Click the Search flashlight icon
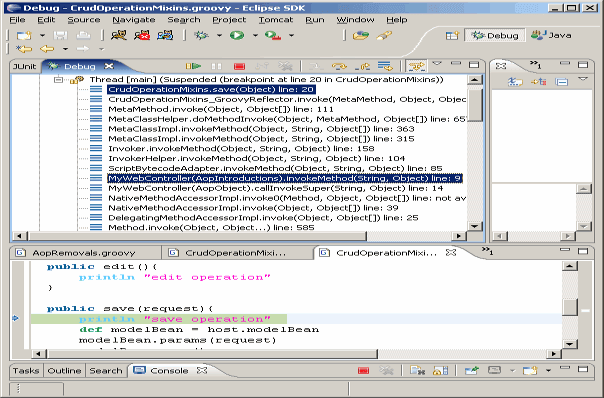 pyautogui.click(x=384, y=35)
